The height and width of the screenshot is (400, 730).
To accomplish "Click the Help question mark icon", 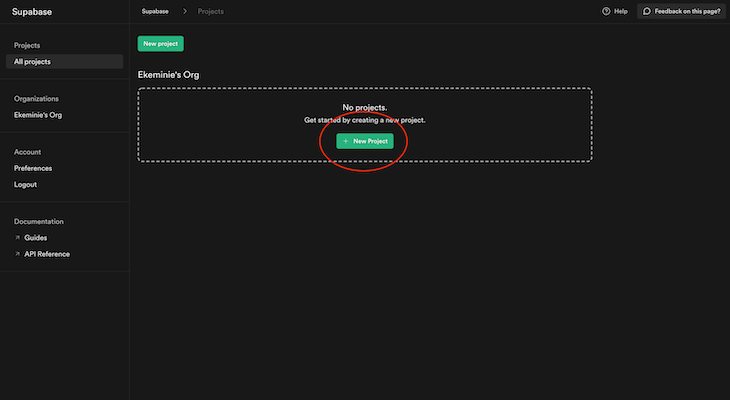I will point(606,11).
